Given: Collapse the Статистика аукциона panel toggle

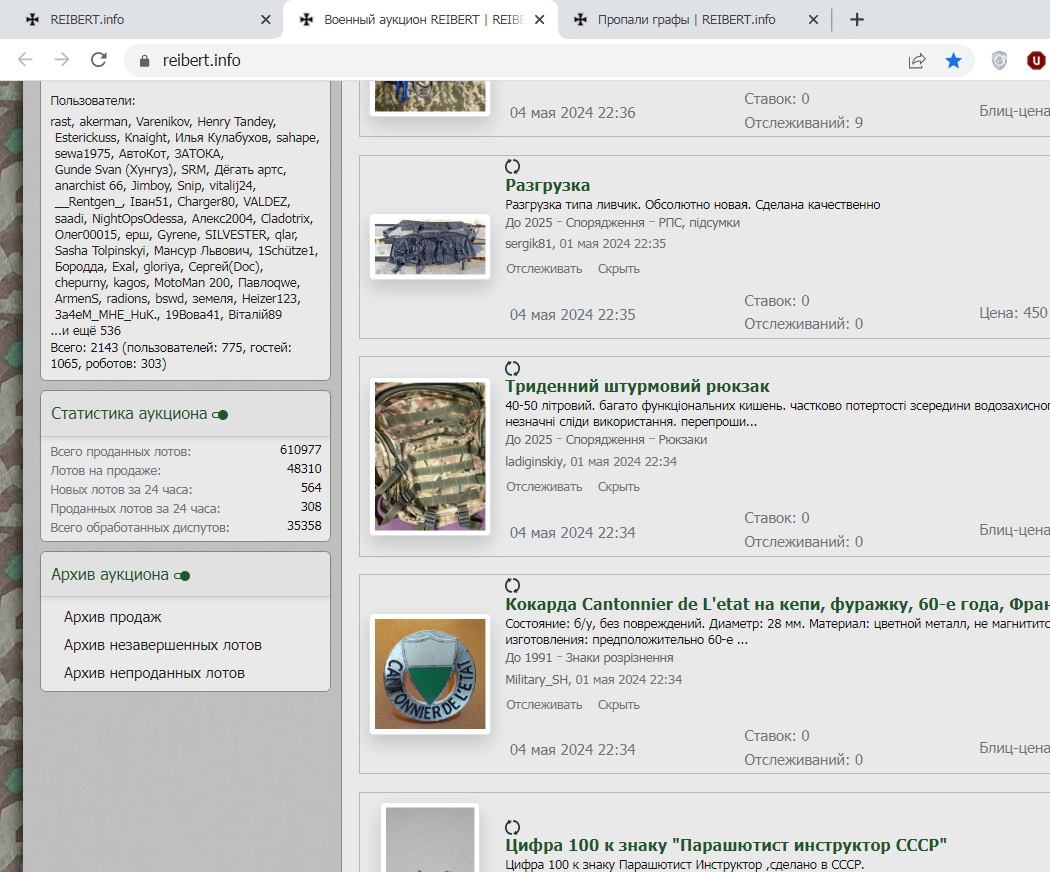Looking at the screenshot, I should pyautogui.click(x=221, y=414).
